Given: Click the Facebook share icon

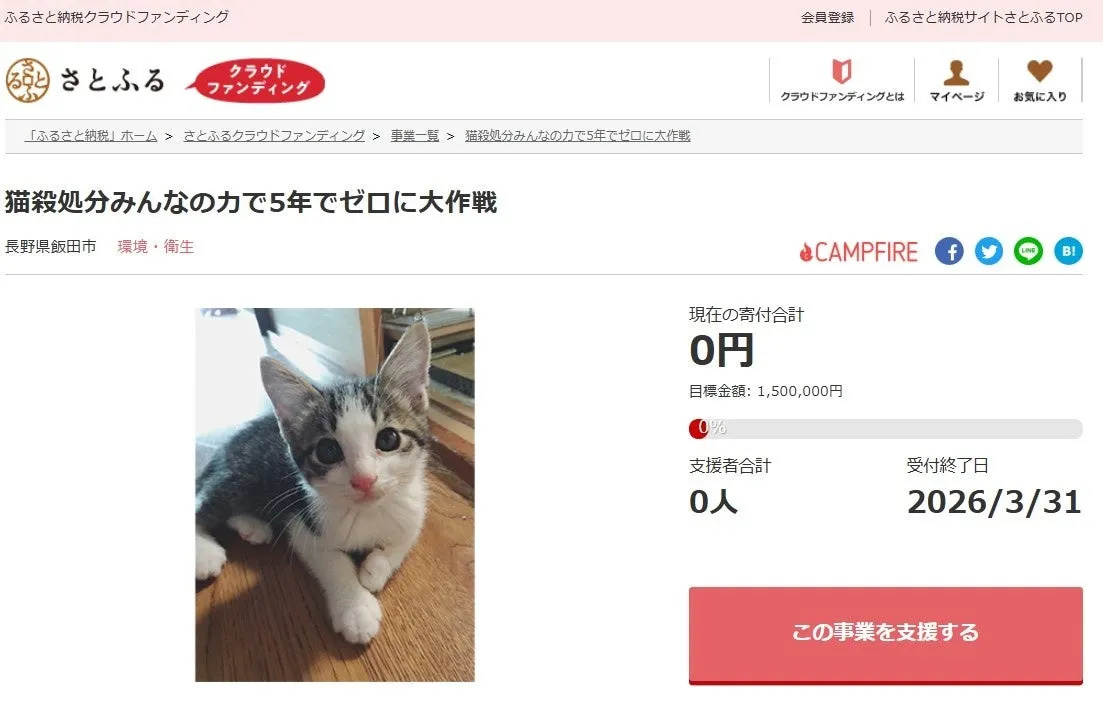Looking at the screenshot, I should [948, 251].
